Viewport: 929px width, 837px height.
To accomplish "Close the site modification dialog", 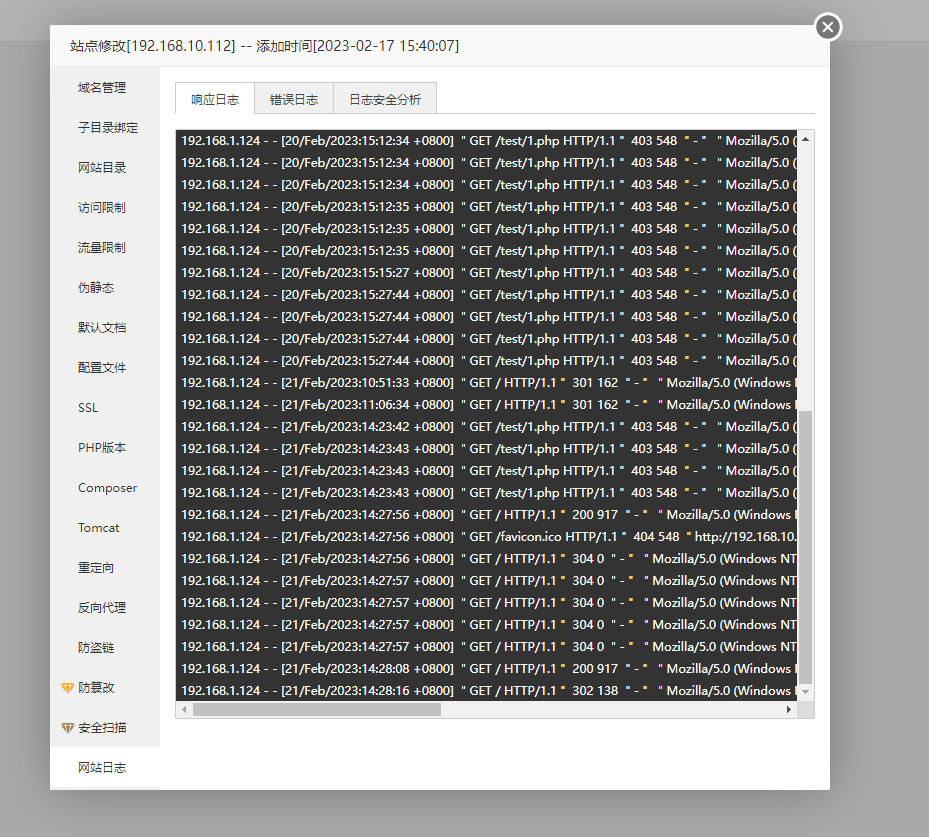I will click(x=828, y=27).
